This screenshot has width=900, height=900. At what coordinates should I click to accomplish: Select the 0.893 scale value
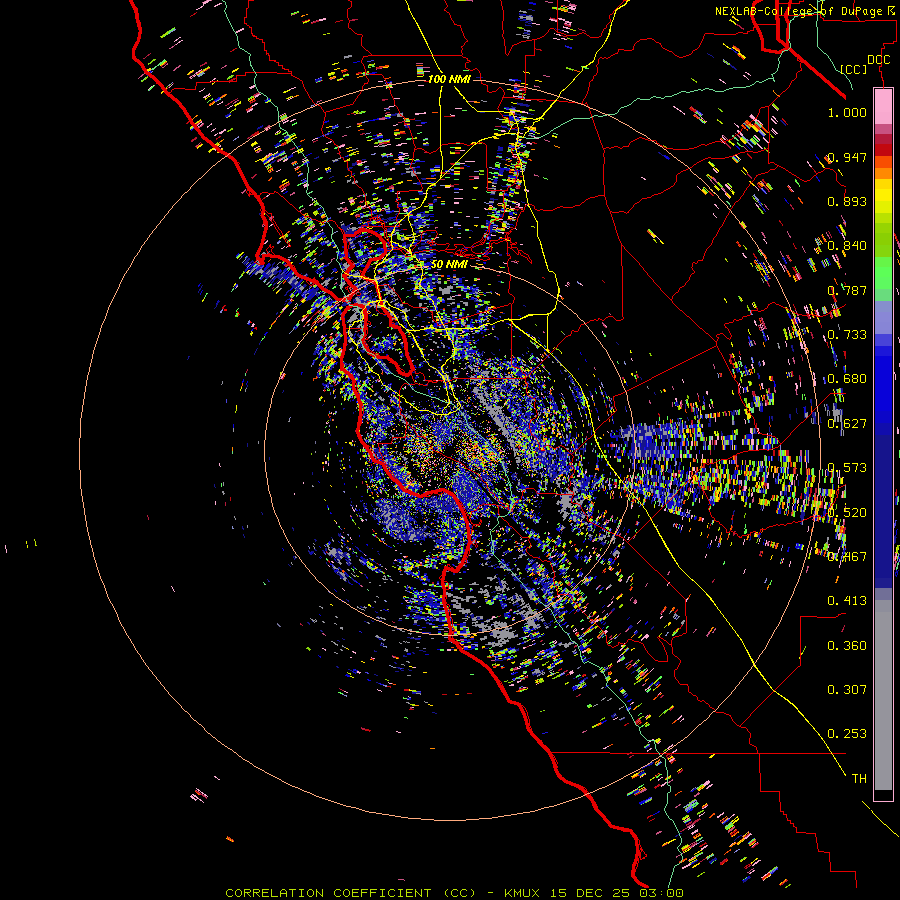pos(847,201)
